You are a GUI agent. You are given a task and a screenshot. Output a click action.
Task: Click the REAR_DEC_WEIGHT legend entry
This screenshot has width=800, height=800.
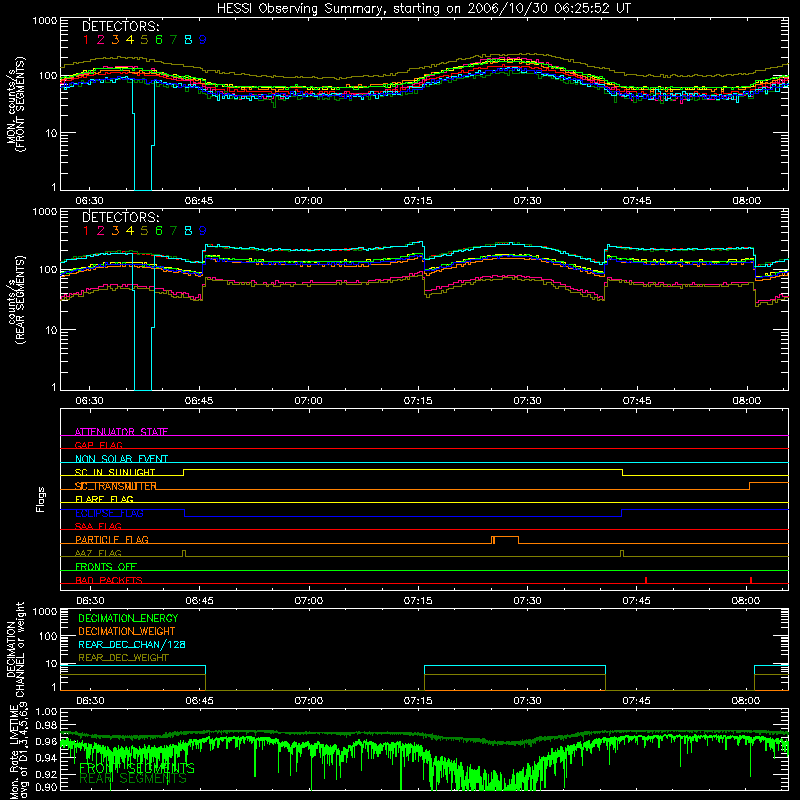click(x=123, y=658)
